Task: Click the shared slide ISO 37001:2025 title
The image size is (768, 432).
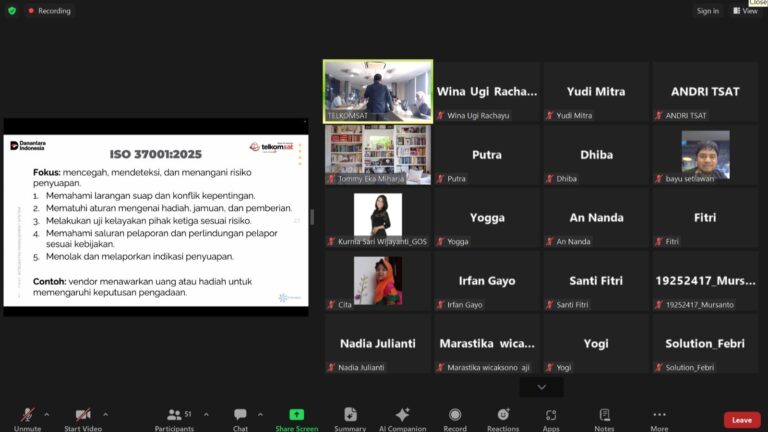Action: coord(156,154)
